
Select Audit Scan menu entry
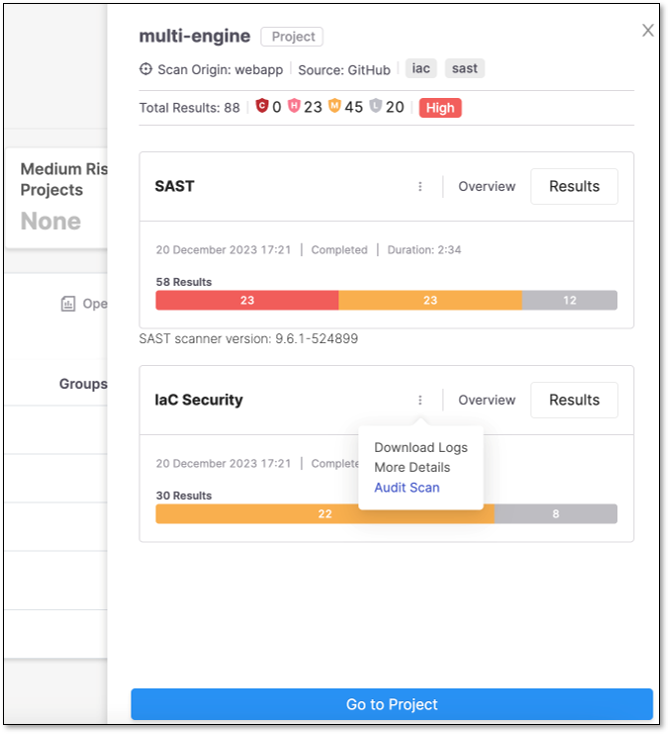pos(406,487)
